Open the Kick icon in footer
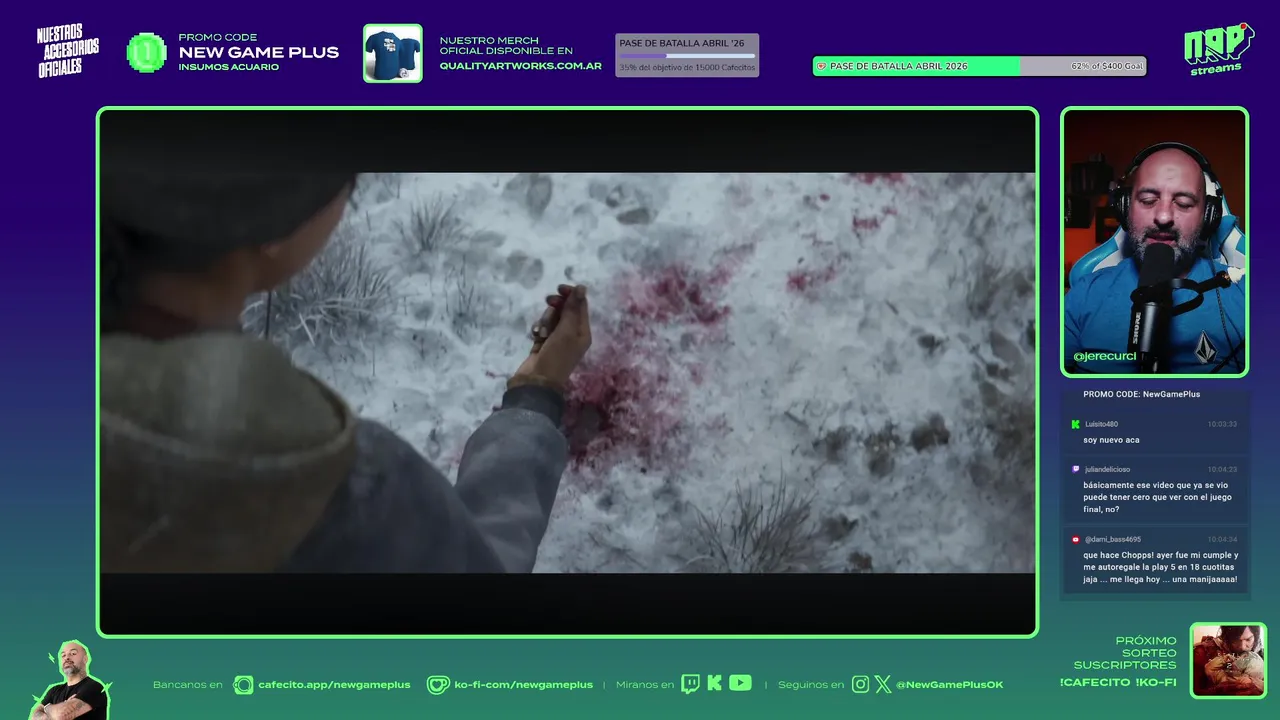Screen dimensions: 1280x720 (x=714, y=684)
